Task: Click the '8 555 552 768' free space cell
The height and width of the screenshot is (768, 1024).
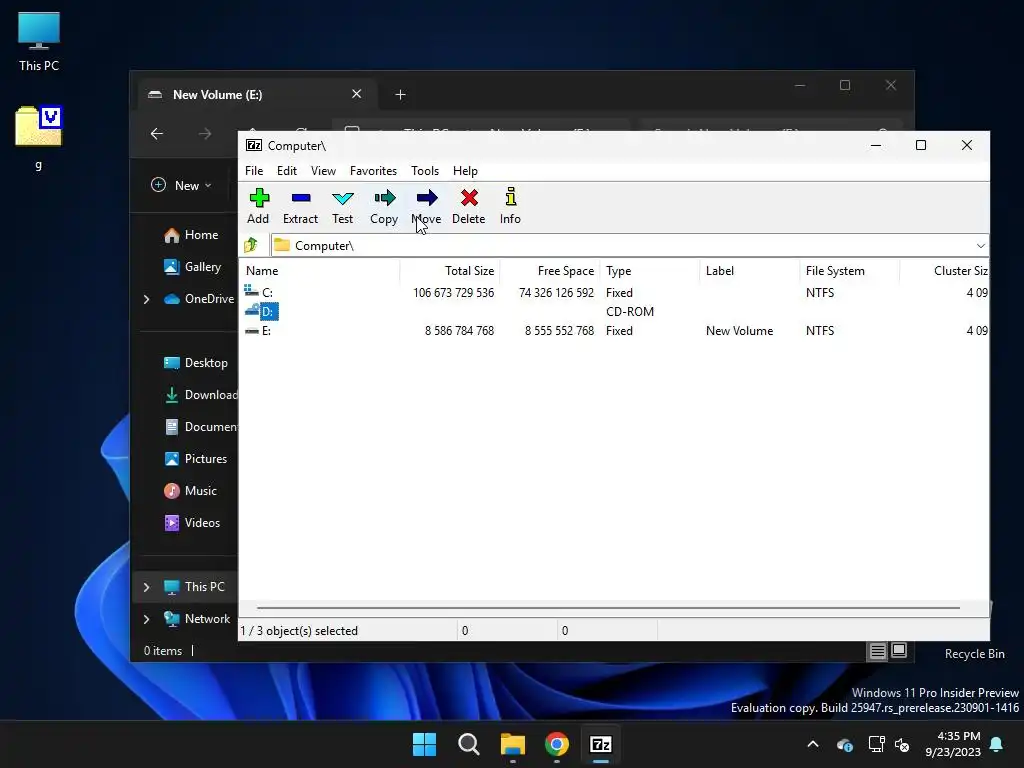Action: (559, 330)
